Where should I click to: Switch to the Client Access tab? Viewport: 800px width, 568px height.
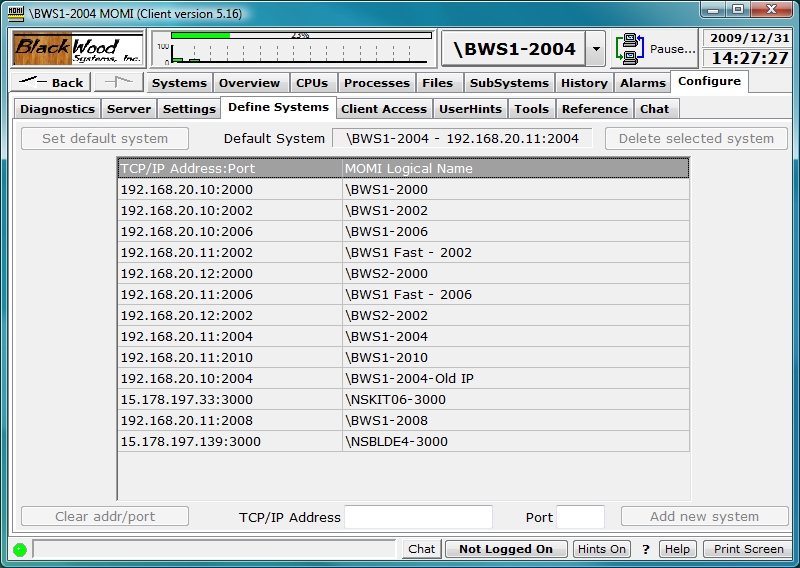[x=383, y=109]
